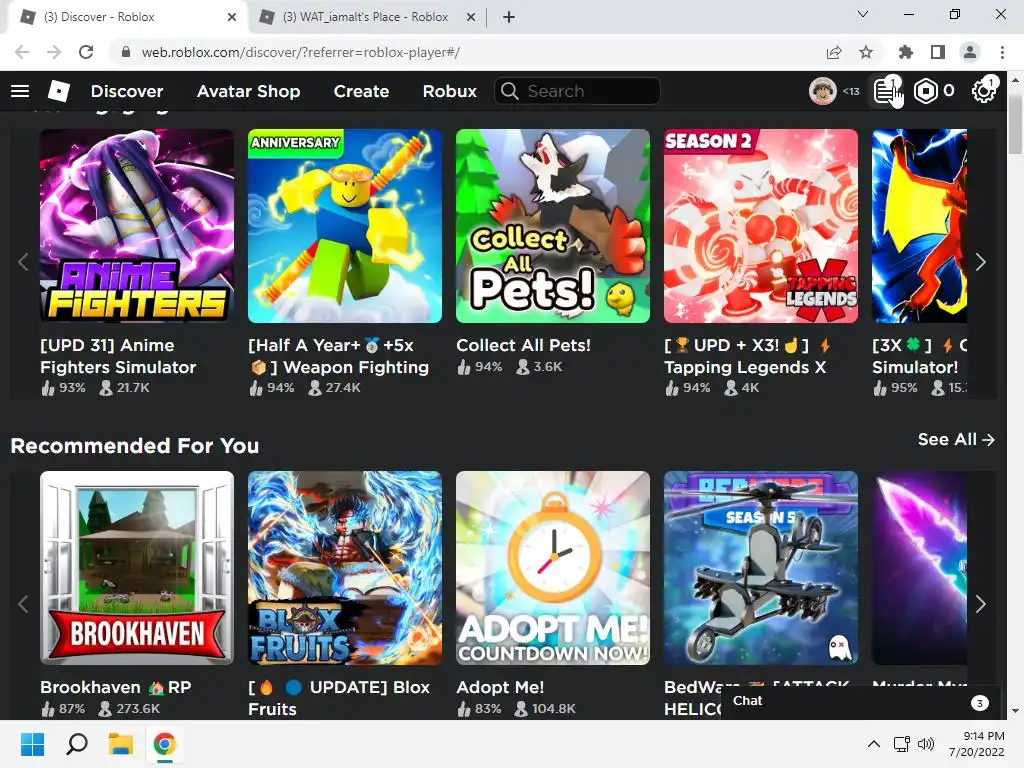Open the network status tray icon
1024x768 pixels.
click(902, 744)
